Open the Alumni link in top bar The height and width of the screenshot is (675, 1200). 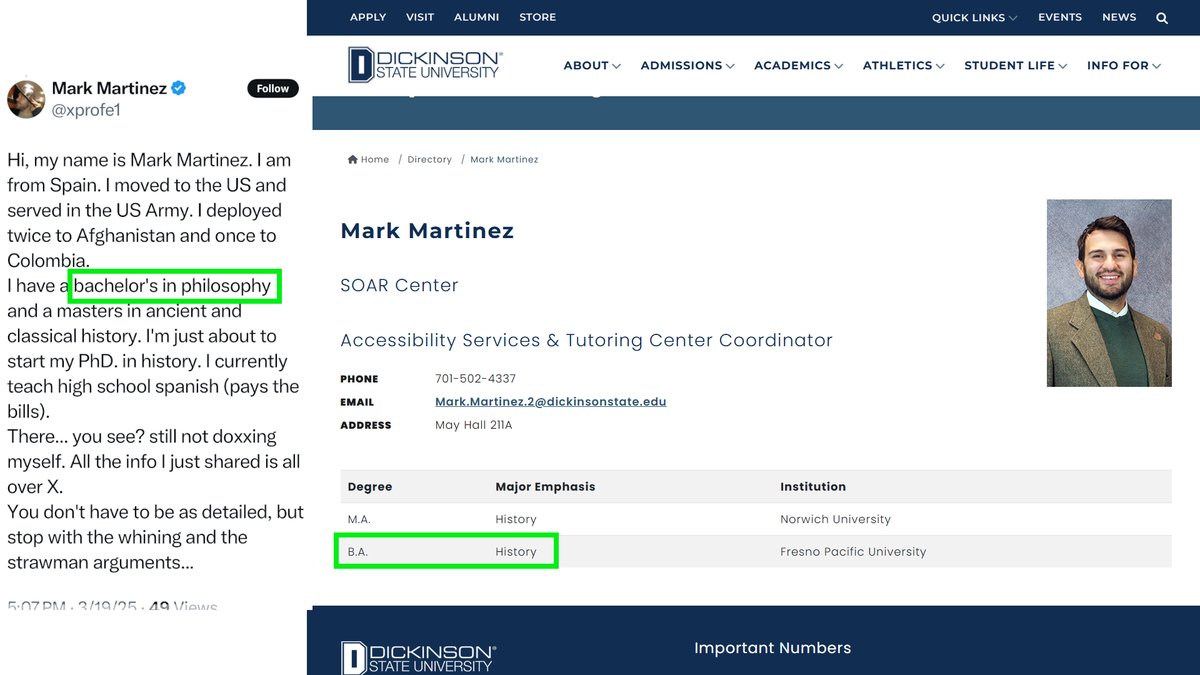coord(477,17)
